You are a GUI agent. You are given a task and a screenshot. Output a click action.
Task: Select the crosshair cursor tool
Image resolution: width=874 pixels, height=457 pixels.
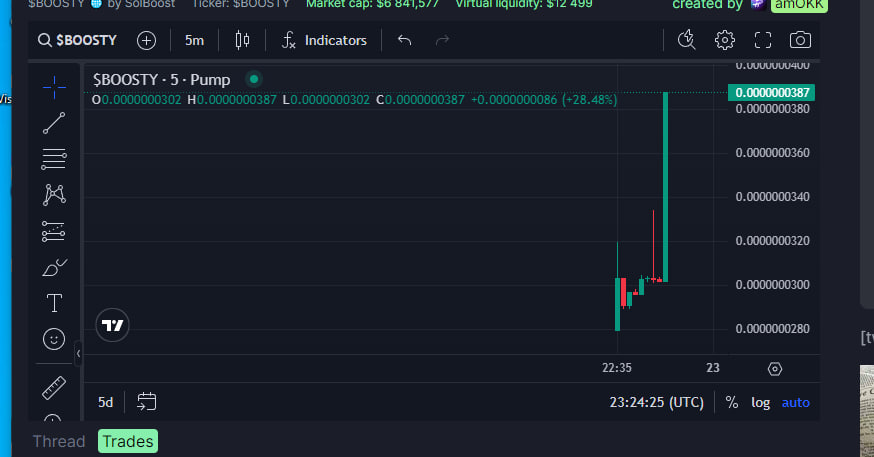pos(54,87)
